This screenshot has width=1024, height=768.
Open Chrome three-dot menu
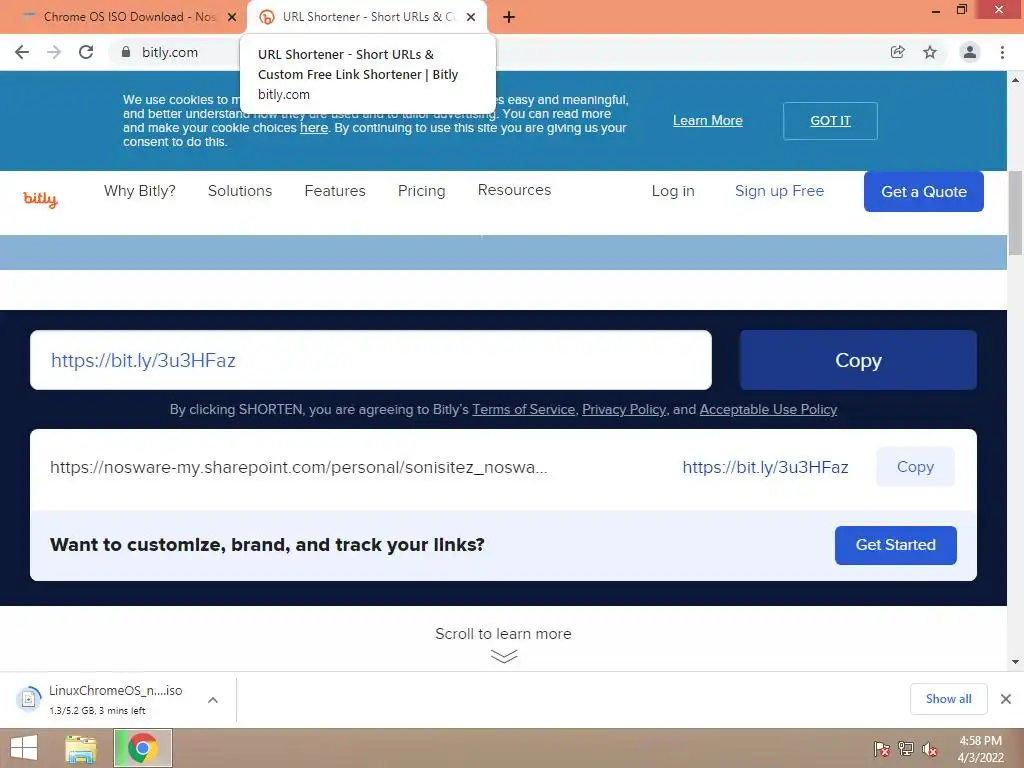click(1002, 52)
